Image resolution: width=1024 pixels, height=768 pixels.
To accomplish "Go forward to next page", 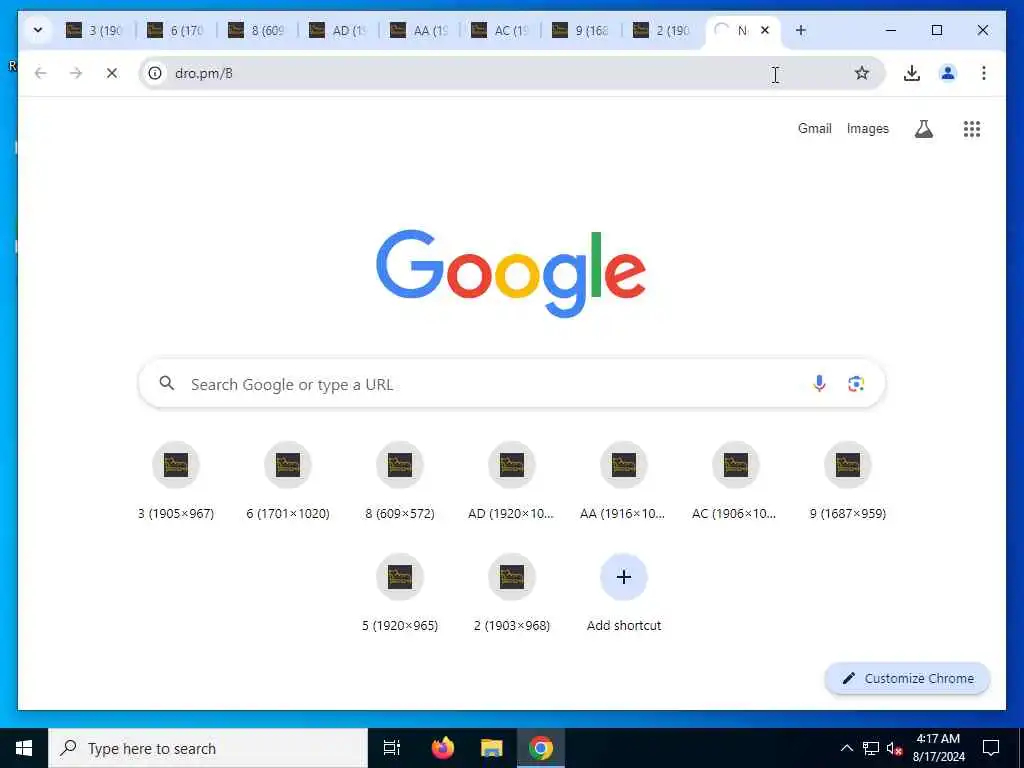I will 76,73.
